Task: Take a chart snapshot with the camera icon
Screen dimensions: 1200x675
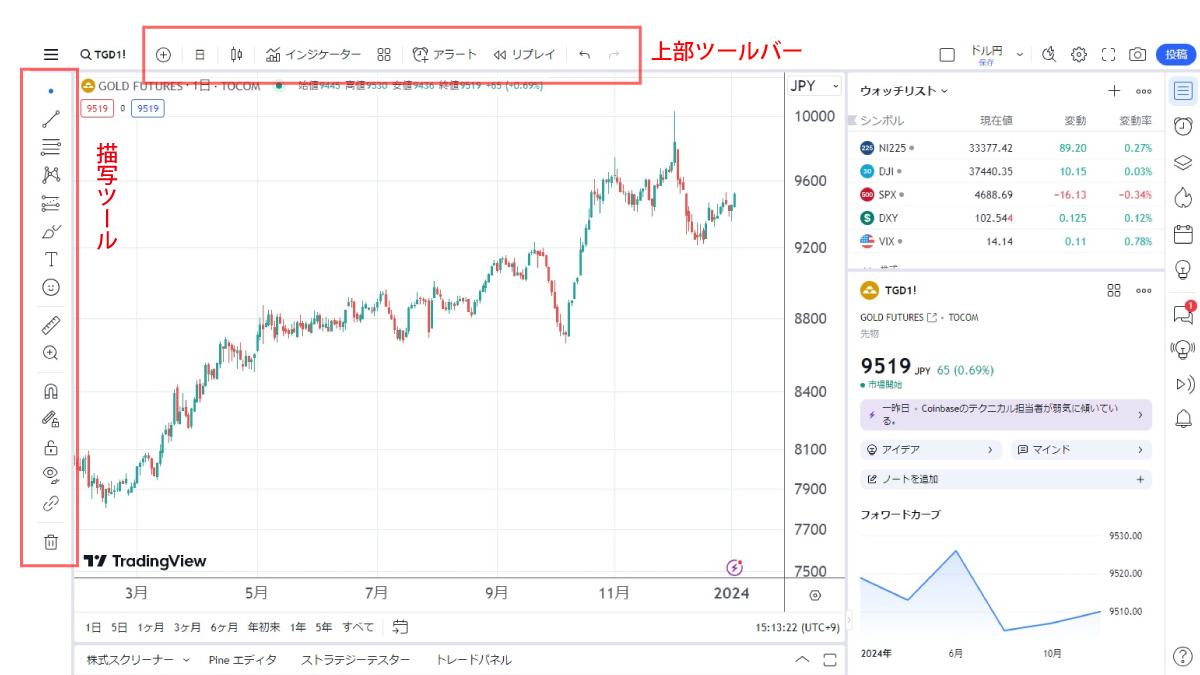Action: click(1135, 54)
